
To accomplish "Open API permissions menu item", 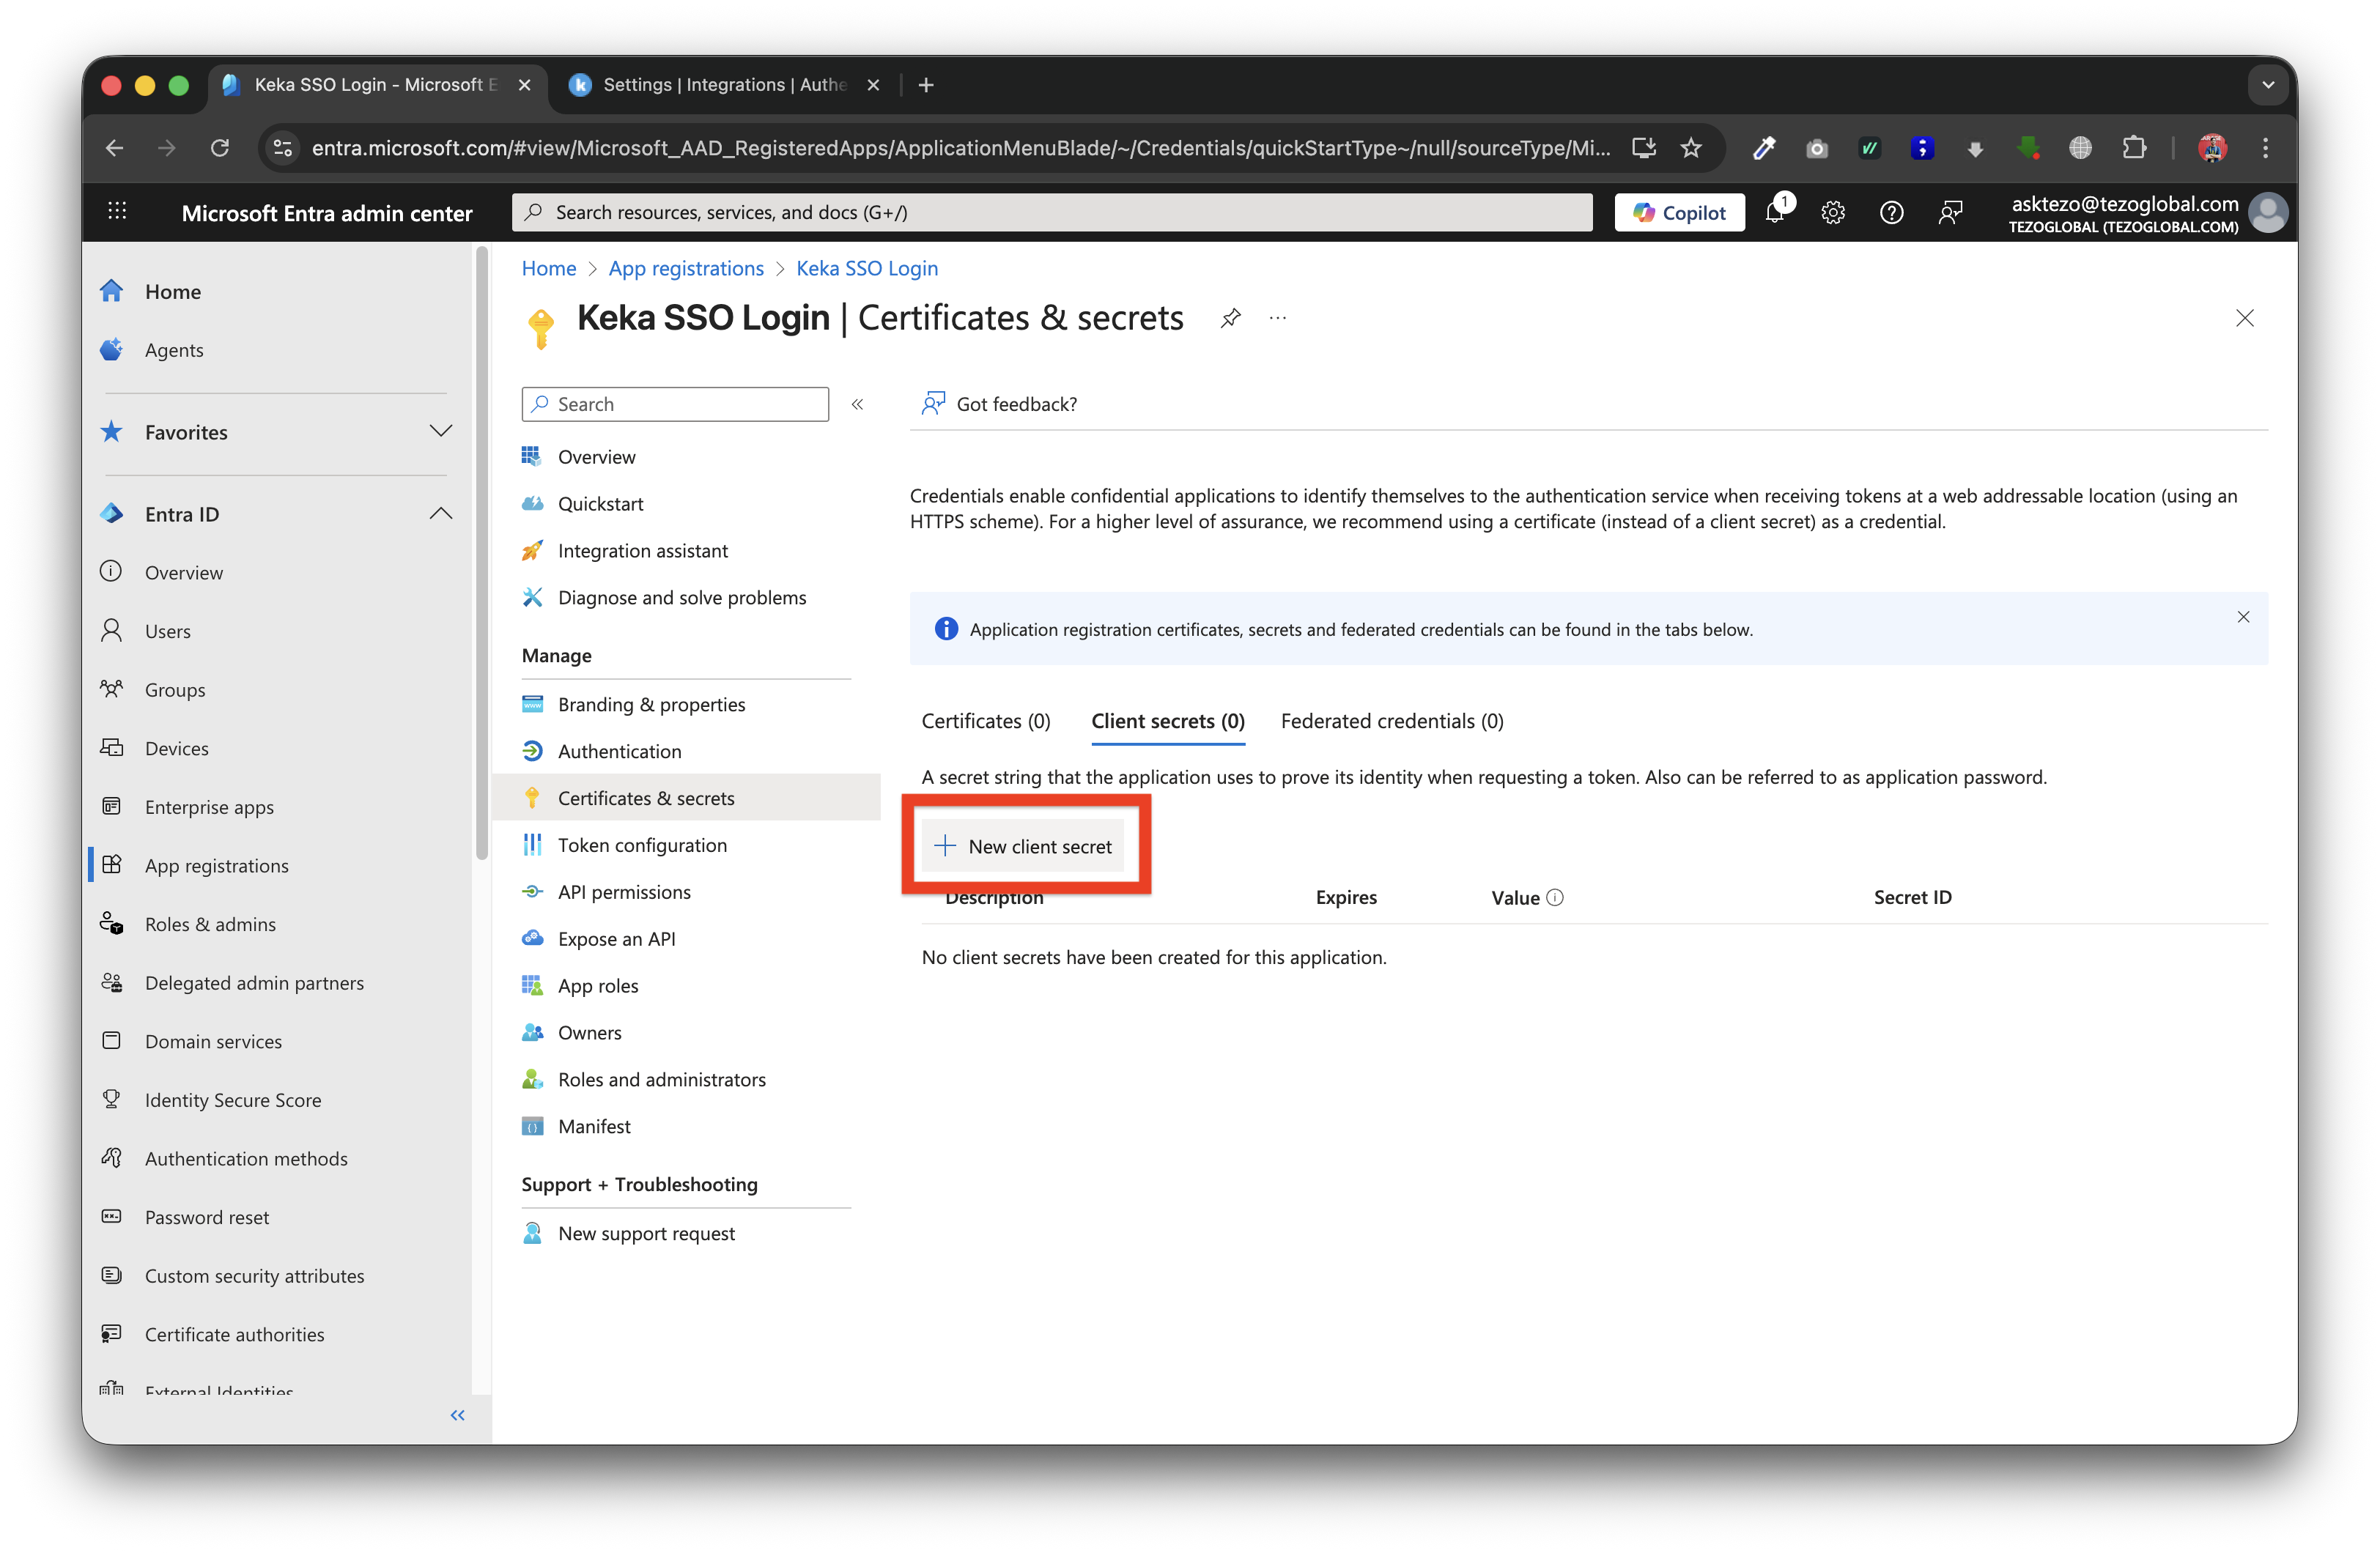I will (624, 892).
